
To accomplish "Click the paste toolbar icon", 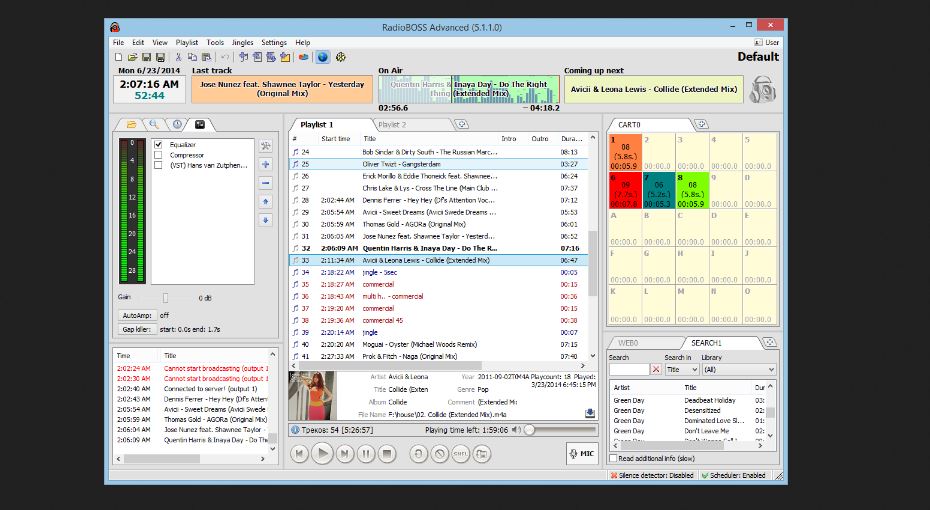I will point(206,58).
